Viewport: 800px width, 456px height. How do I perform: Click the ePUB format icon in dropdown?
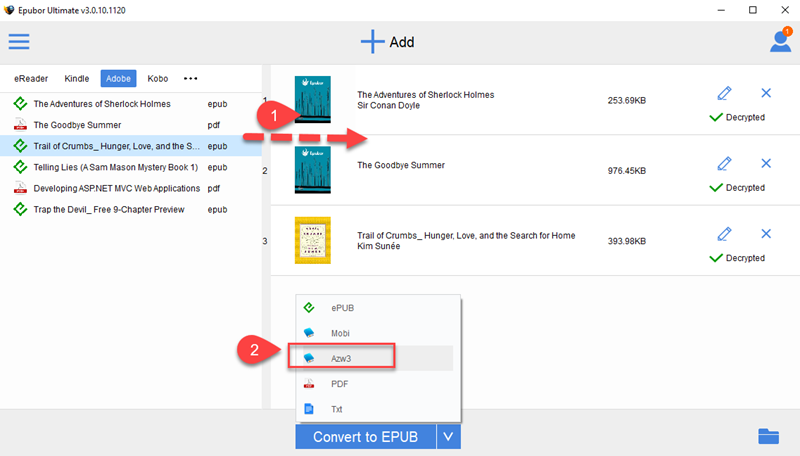point(309,308)
